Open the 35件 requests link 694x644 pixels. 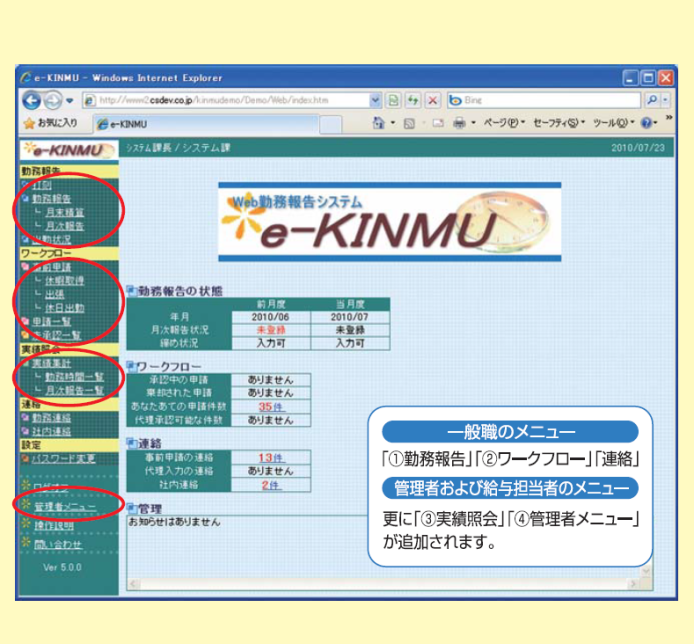coord(271,407)
